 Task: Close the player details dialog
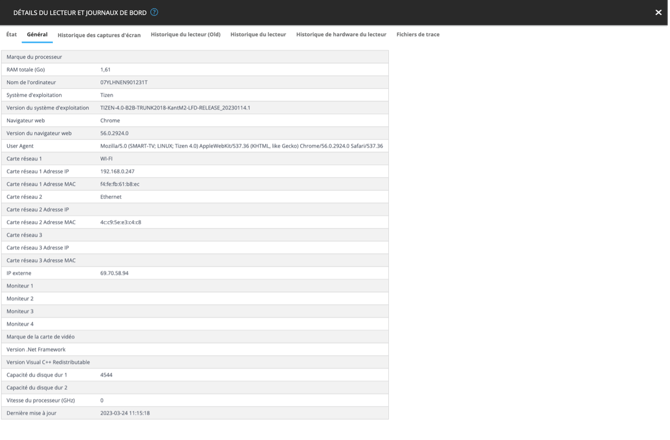click(x=658, y=12)
